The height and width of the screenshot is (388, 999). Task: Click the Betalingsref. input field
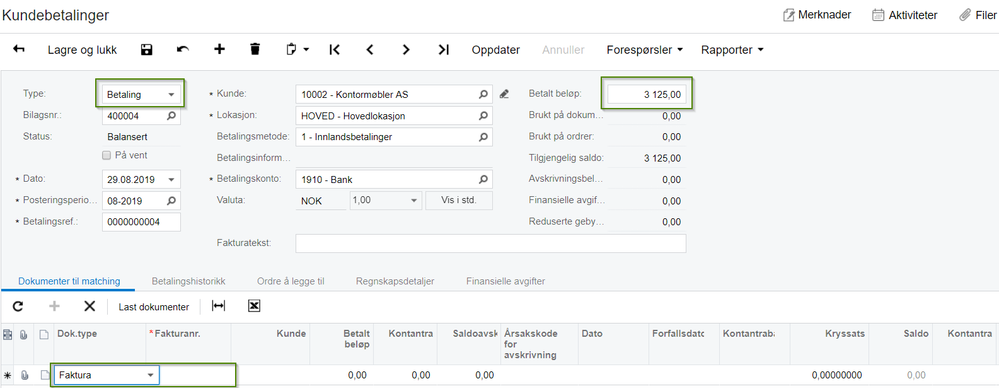pos(141,222)
